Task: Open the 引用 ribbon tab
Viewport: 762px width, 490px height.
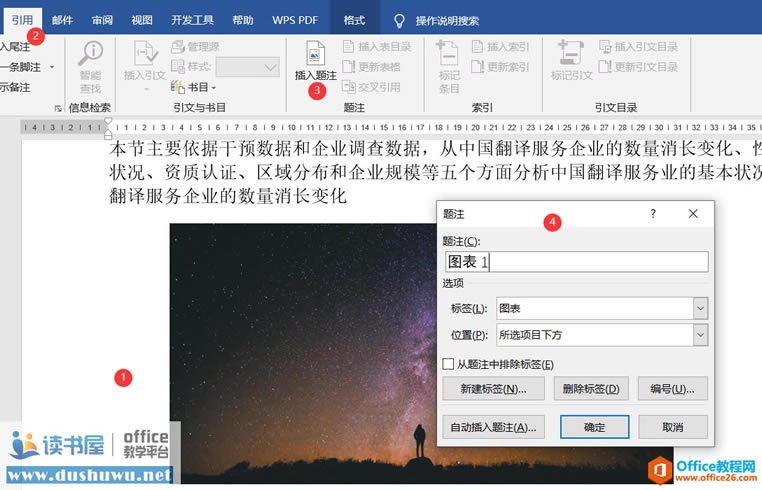Action: [x=22, y=20]
